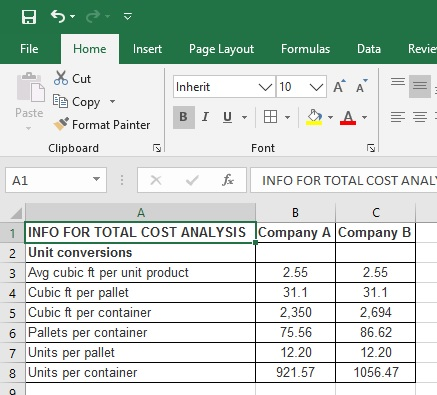The width and height of the screenshot is (437, 395).
Task: Click the Cut scissors icon
Action: pos(61,78)
